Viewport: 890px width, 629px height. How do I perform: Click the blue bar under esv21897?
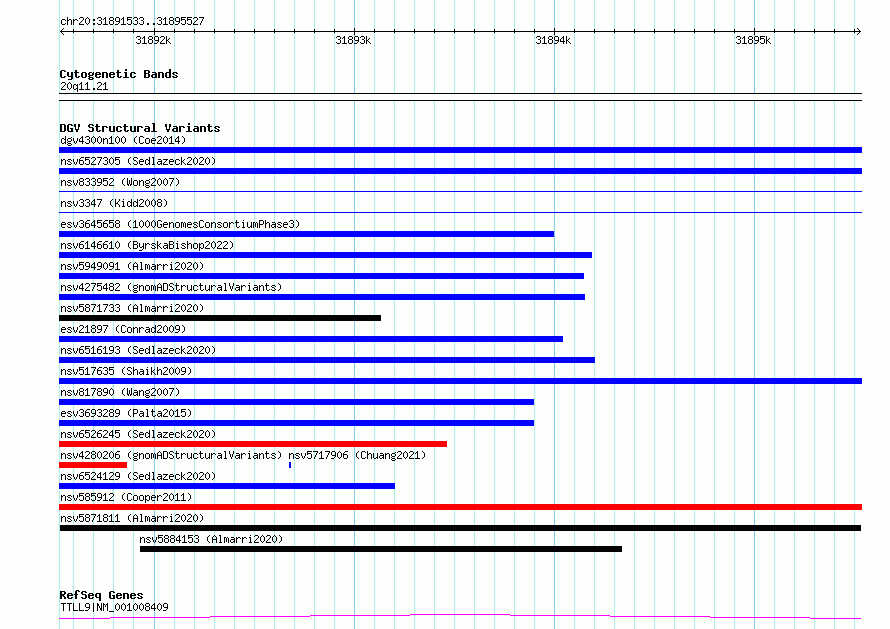coord(311,339)
